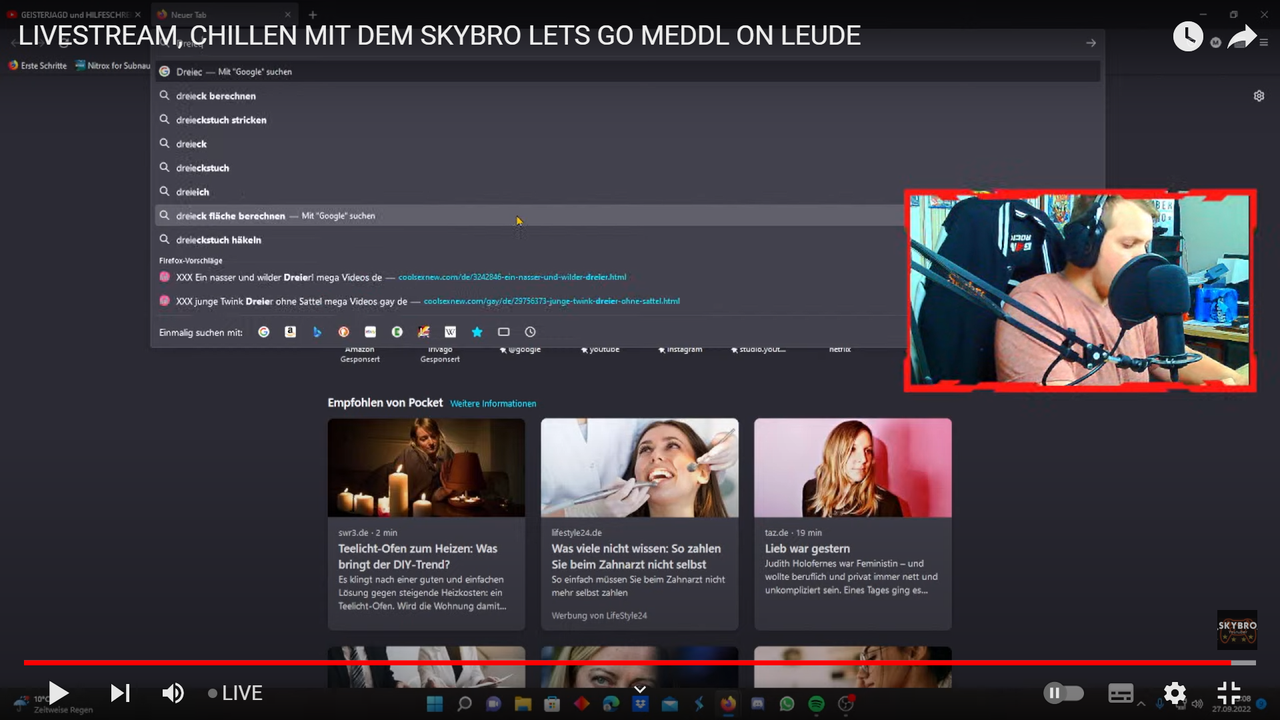
Task: Open WhatsApp from the taskbar
Action: point(787,705)
